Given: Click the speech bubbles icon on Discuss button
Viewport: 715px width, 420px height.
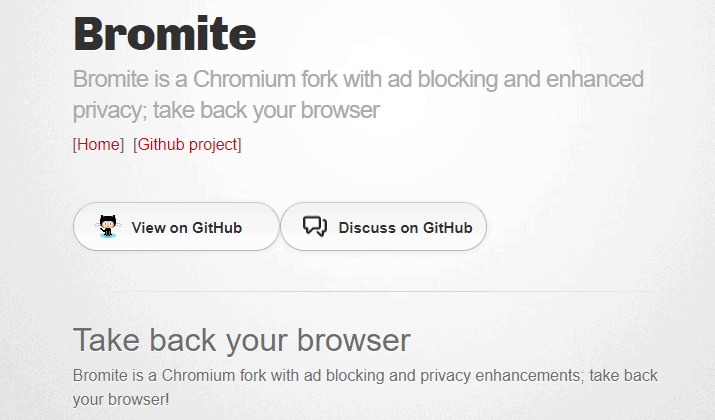Looking at the screenshot, I should tap(315, 226).
